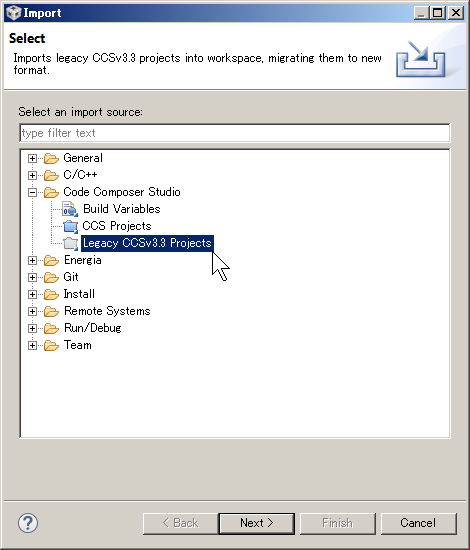470x550 pixels.
Task: Click the Legacy CCSv3.3 Projects icon
Action: coord(70,243)
